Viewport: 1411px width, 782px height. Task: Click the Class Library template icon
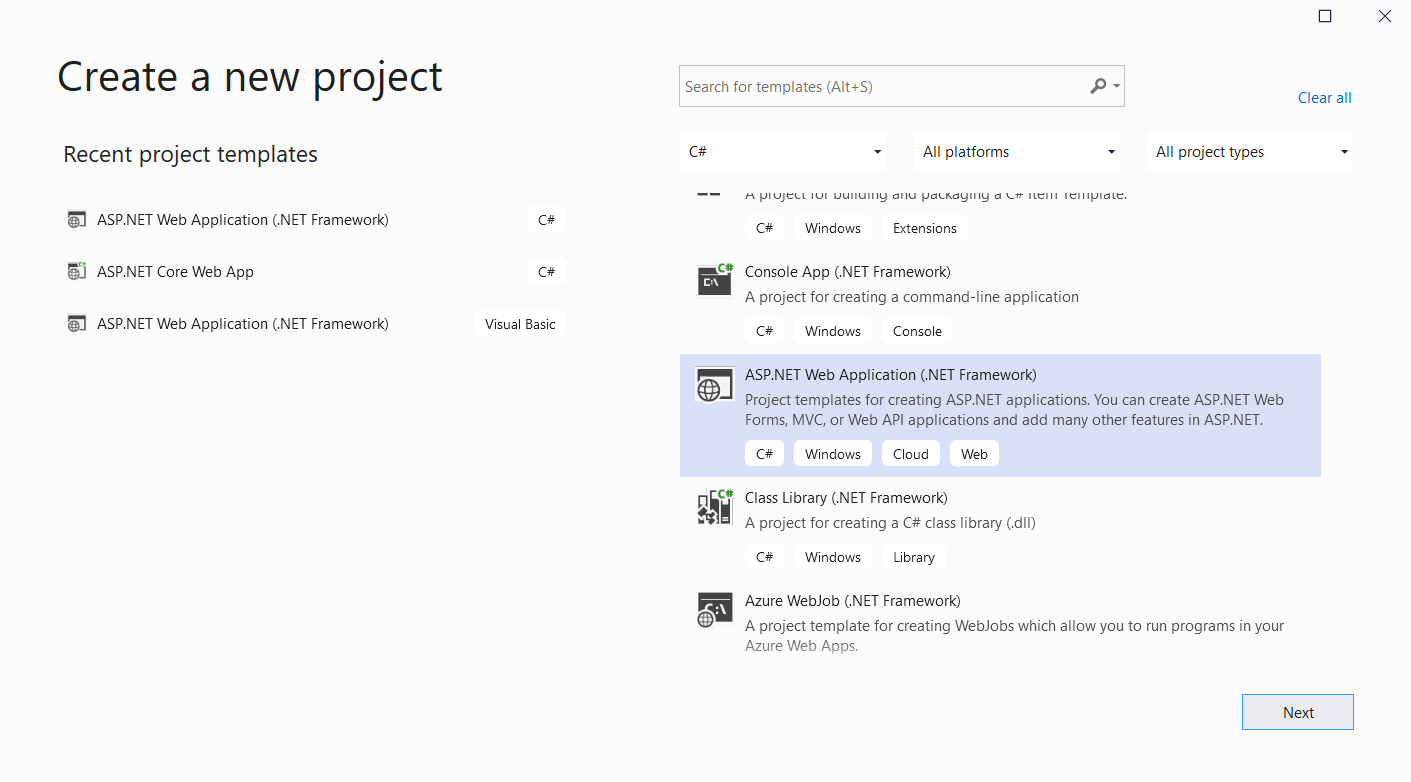[714, 507]
